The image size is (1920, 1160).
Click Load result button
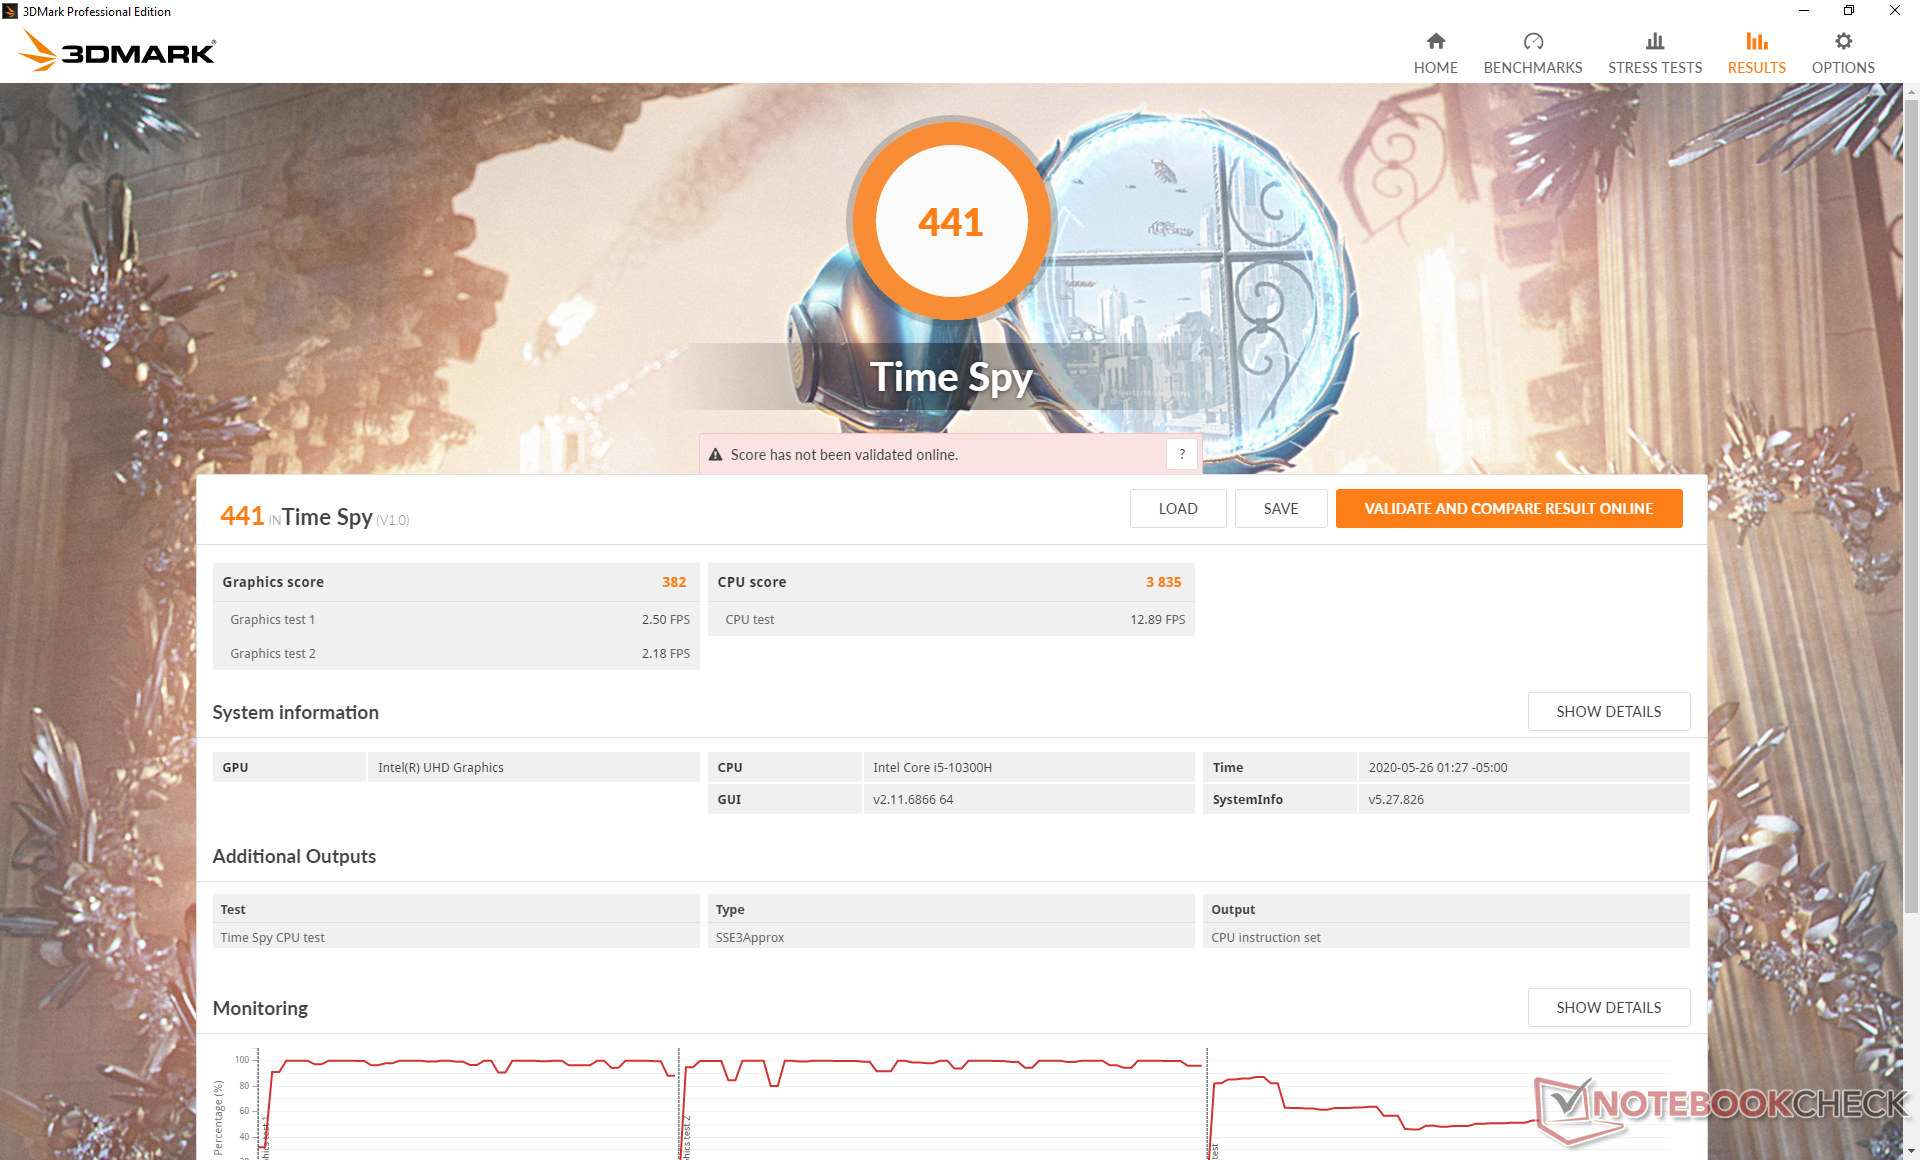tap(1177, 508)
